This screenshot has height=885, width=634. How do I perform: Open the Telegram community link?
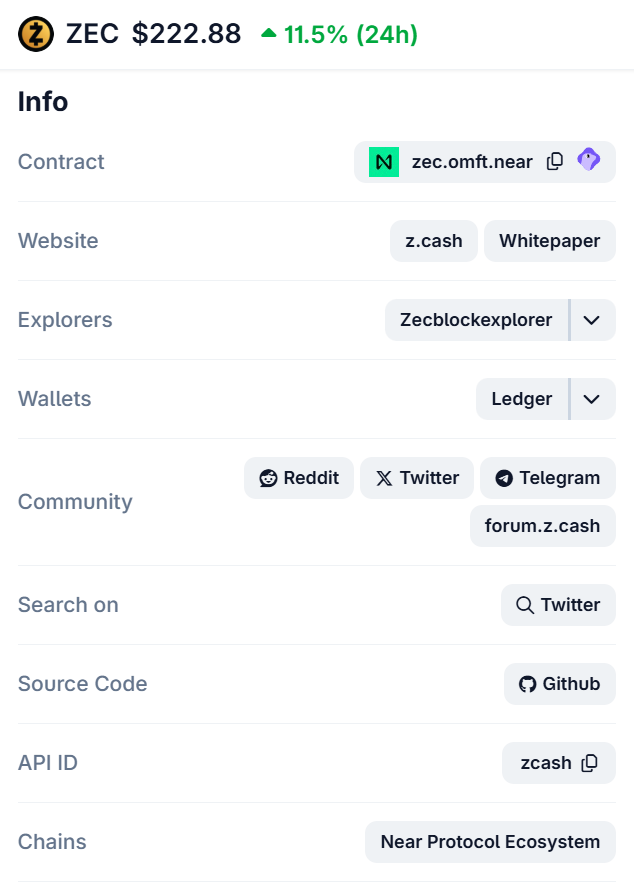tap(548, 478)
